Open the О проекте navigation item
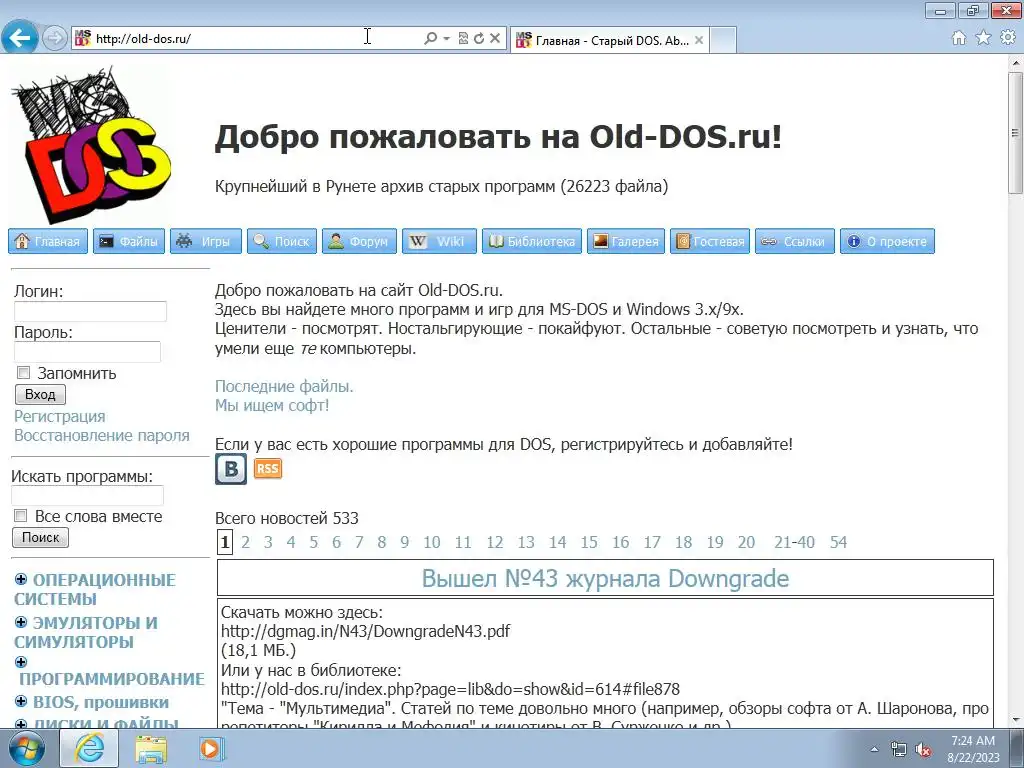 point(888,241)
